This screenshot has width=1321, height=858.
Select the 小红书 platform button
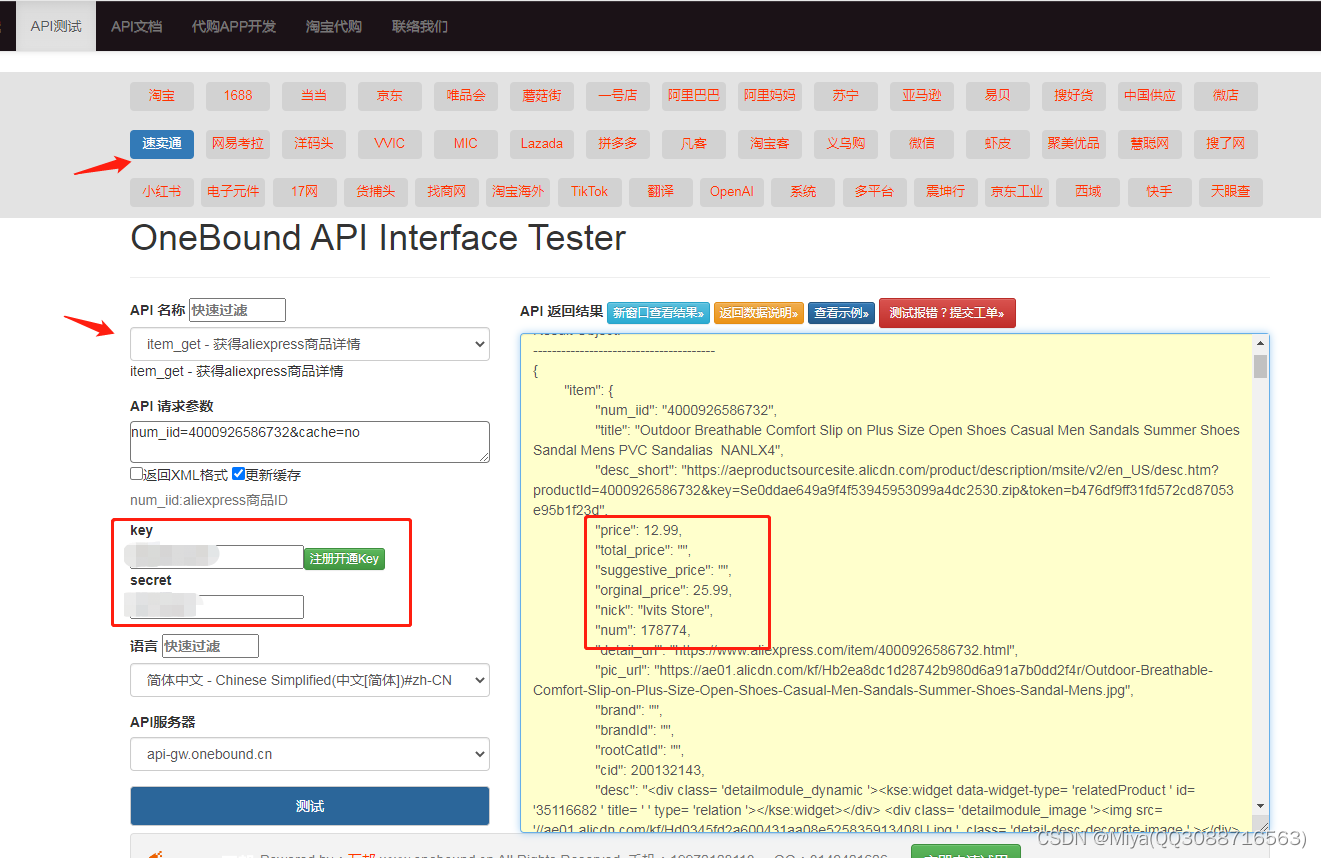pyautogui.click(x=162, y=192)
